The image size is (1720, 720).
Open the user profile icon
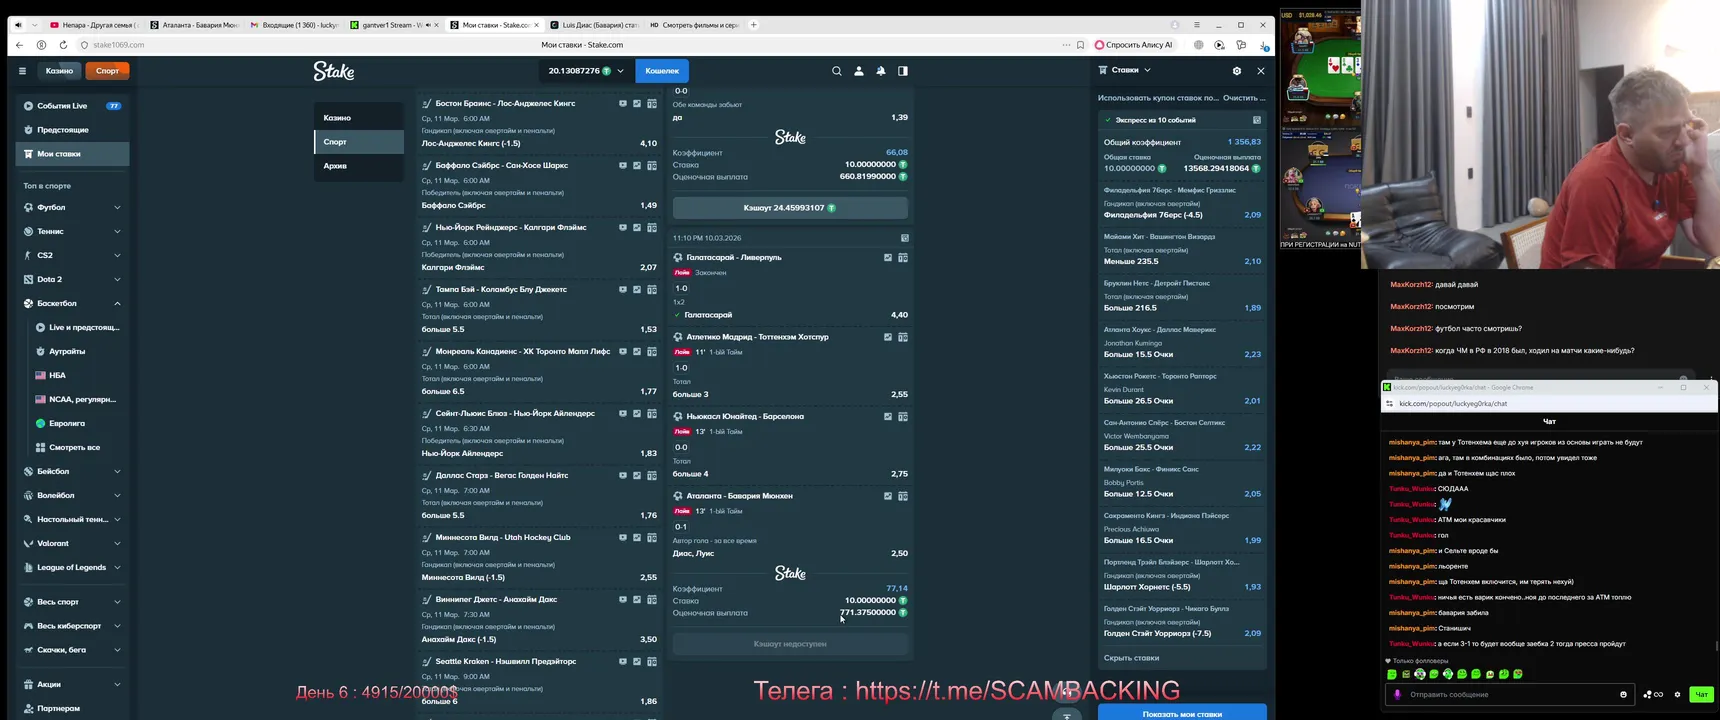tap(859, 71)
